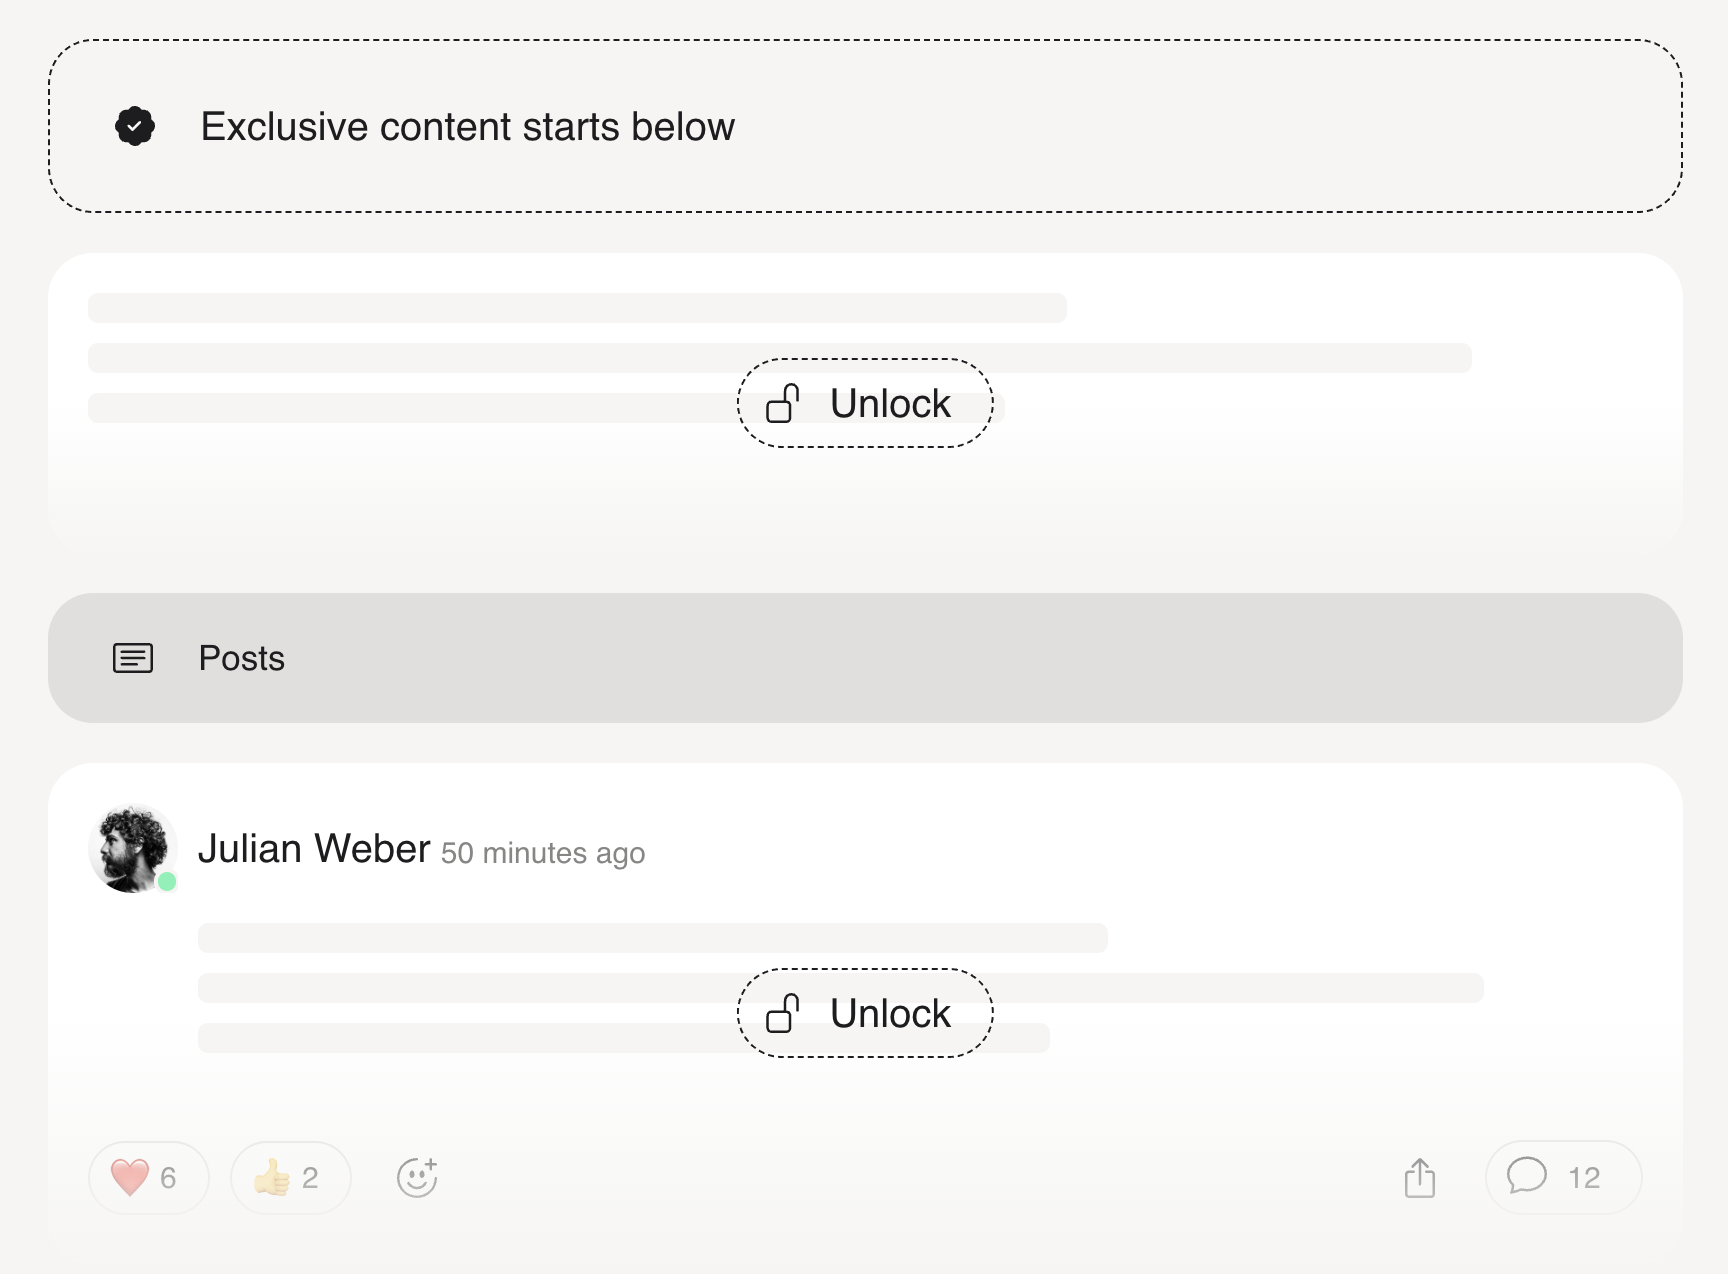Open the 12 comments
The width and height of the screenshot is (1728, 1274).
click(x=1564, y=1178)
